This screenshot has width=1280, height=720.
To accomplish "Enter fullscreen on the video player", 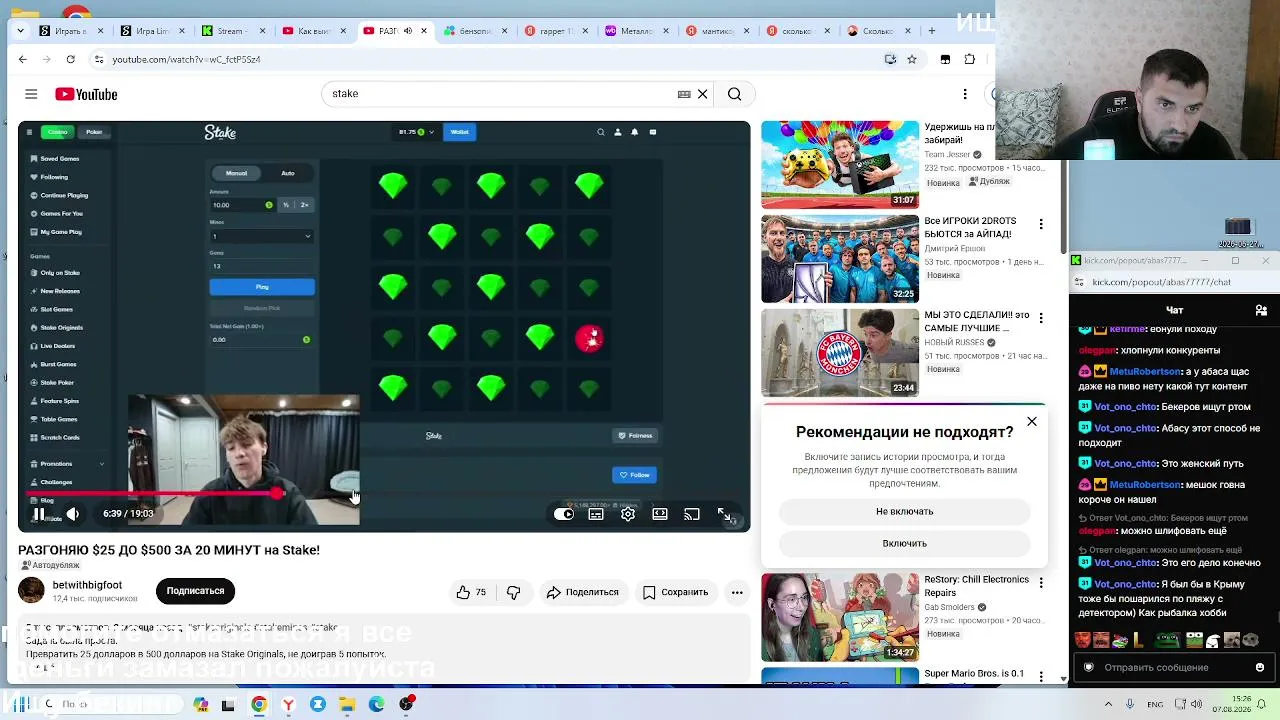I will point(724,514).
